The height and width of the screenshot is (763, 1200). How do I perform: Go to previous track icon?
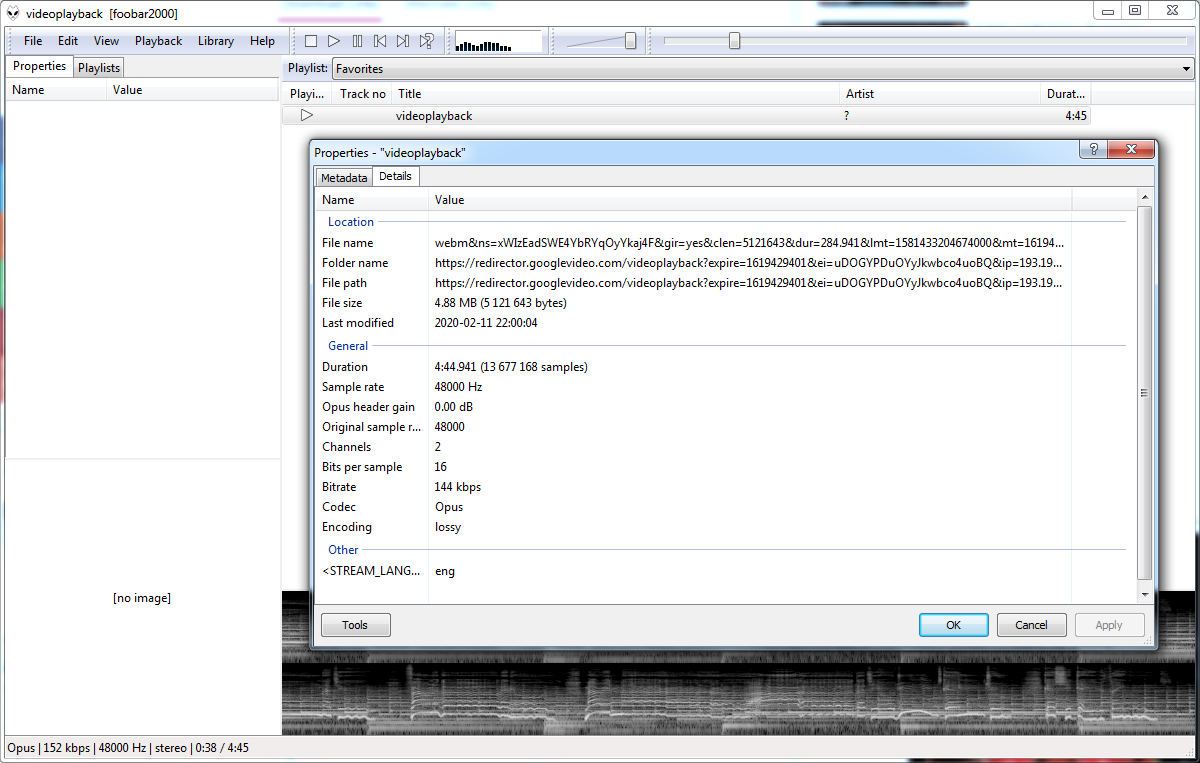click(380, 41)
